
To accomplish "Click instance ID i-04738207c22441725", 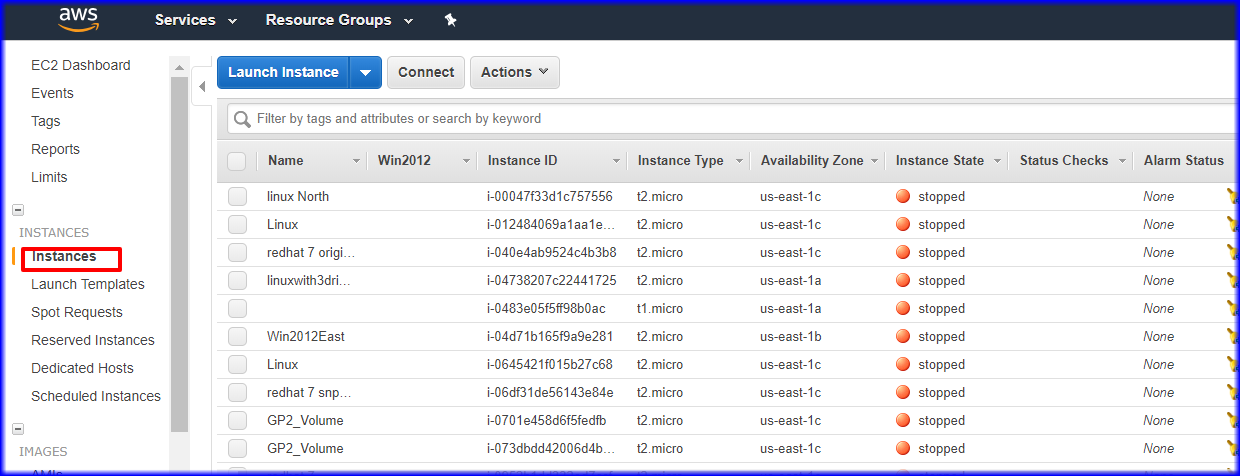I will coord(552,281).
